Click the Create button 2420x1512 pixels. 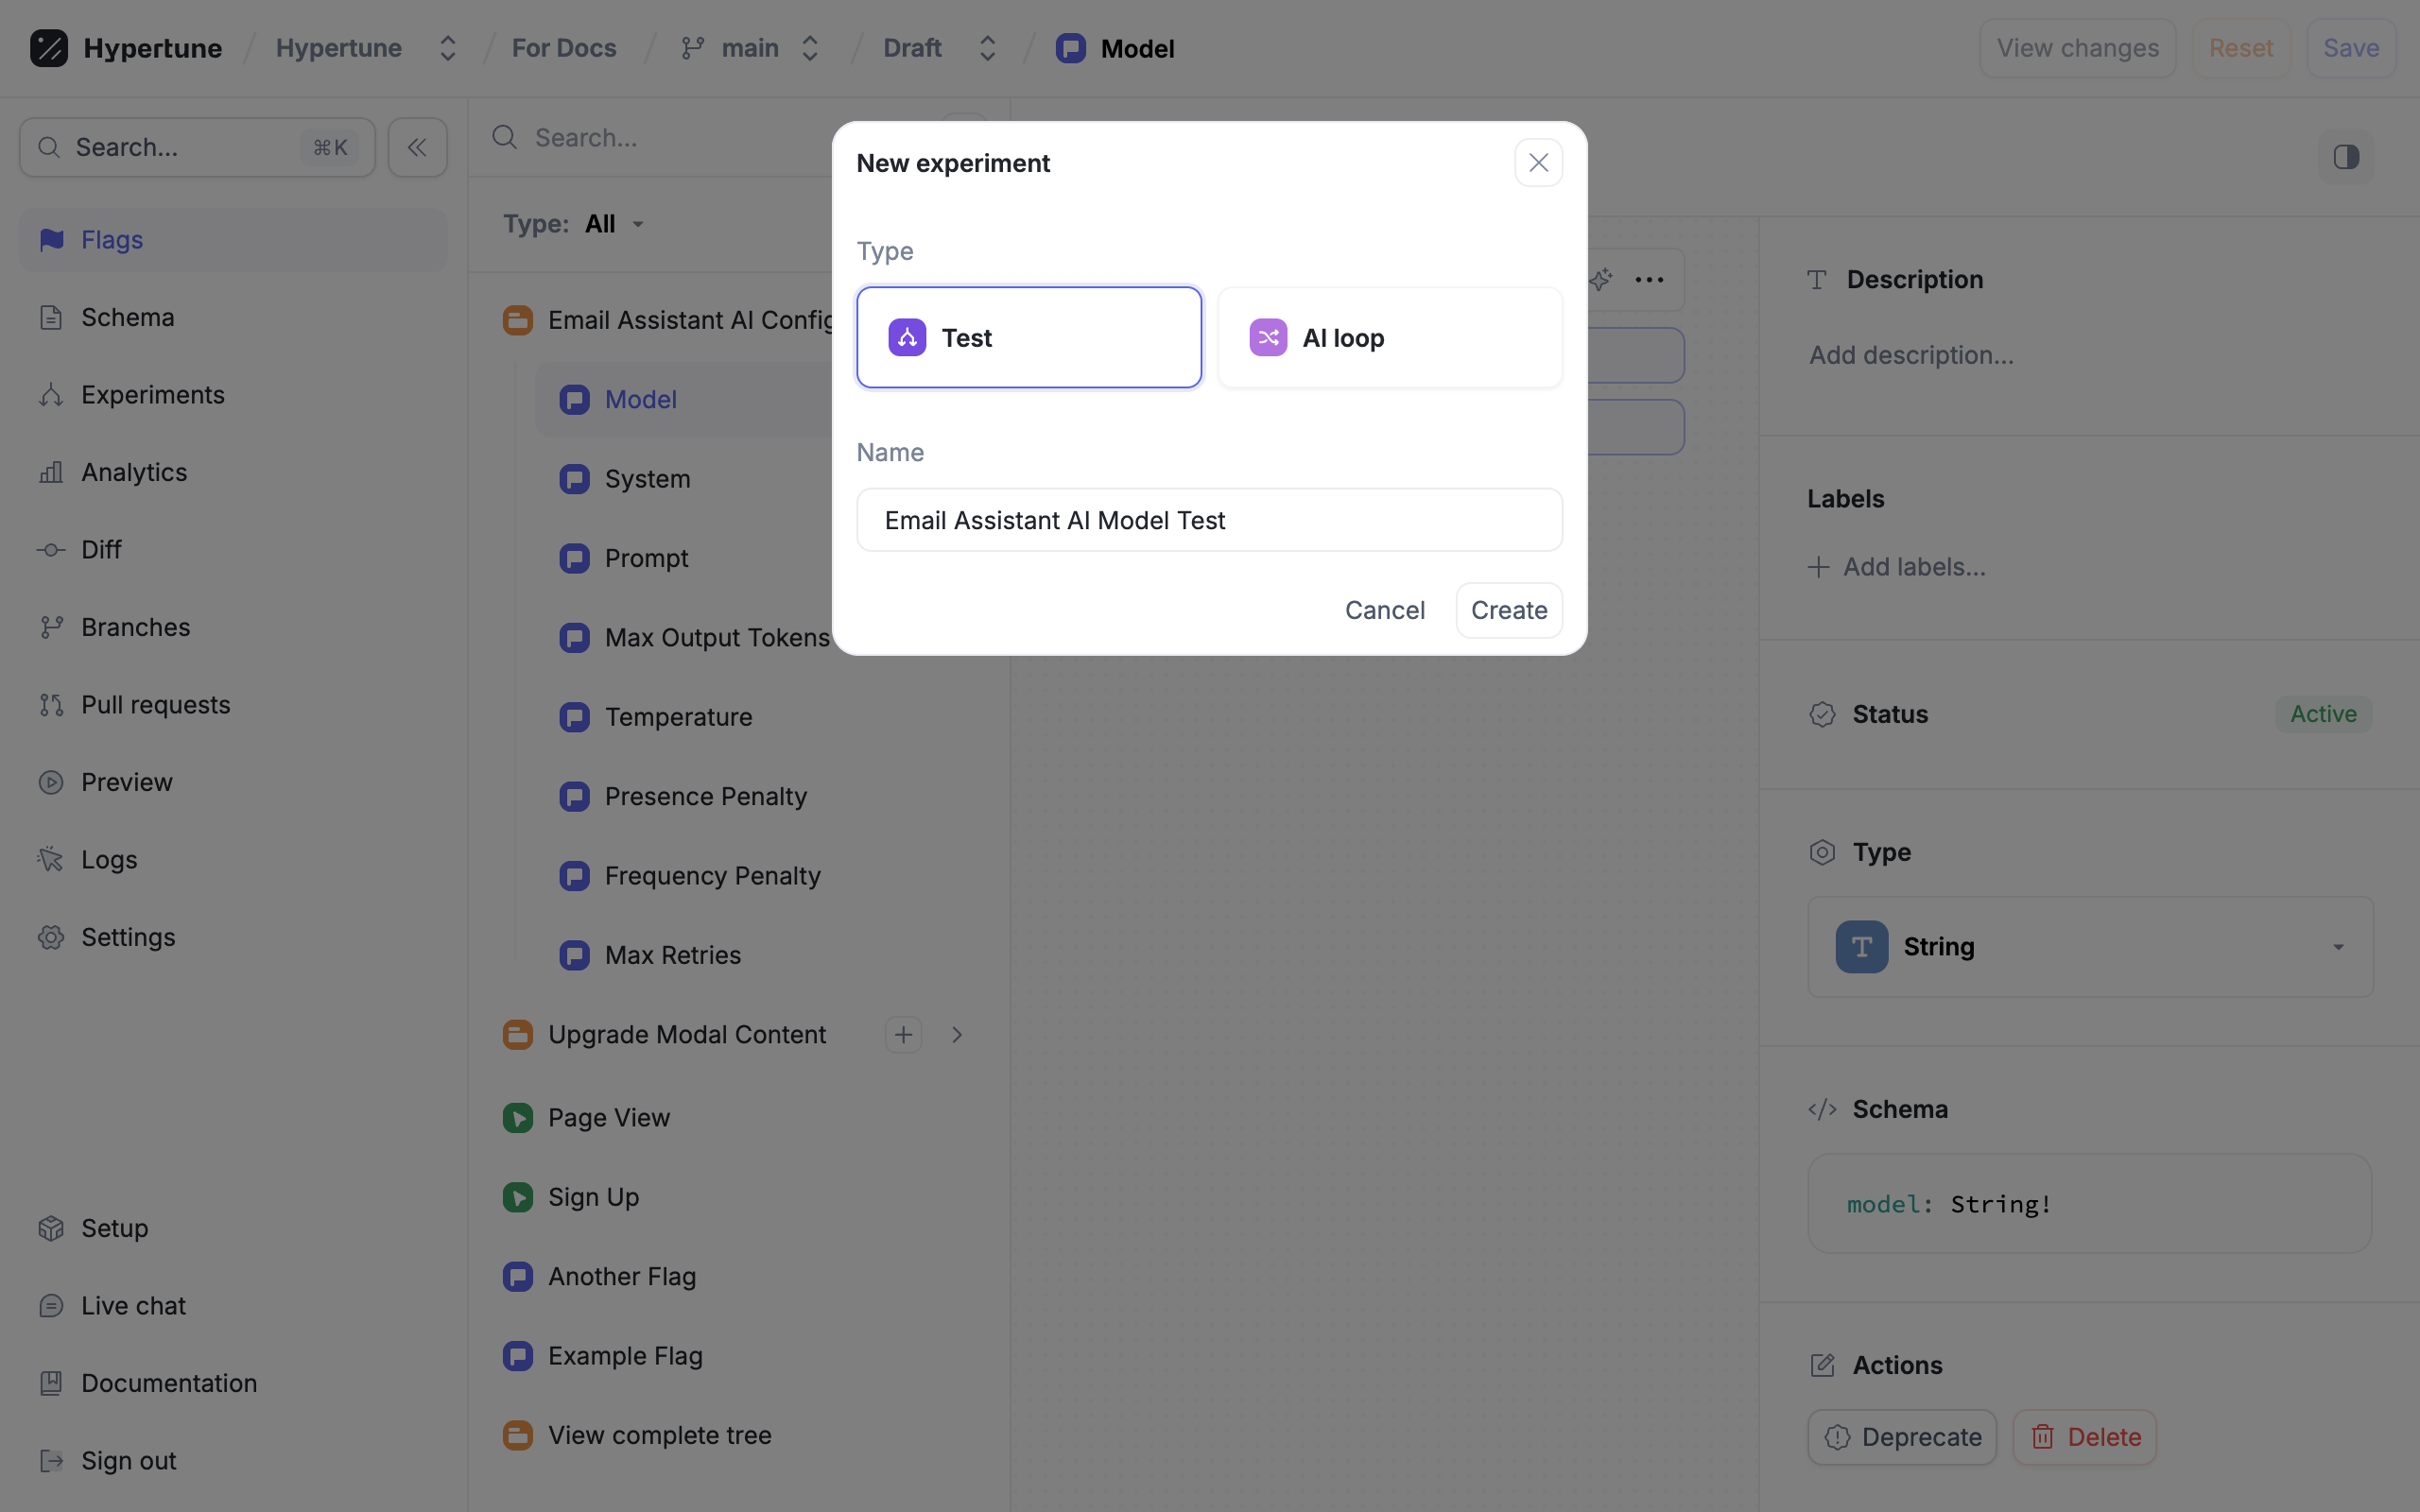(x=1508, y=610)
